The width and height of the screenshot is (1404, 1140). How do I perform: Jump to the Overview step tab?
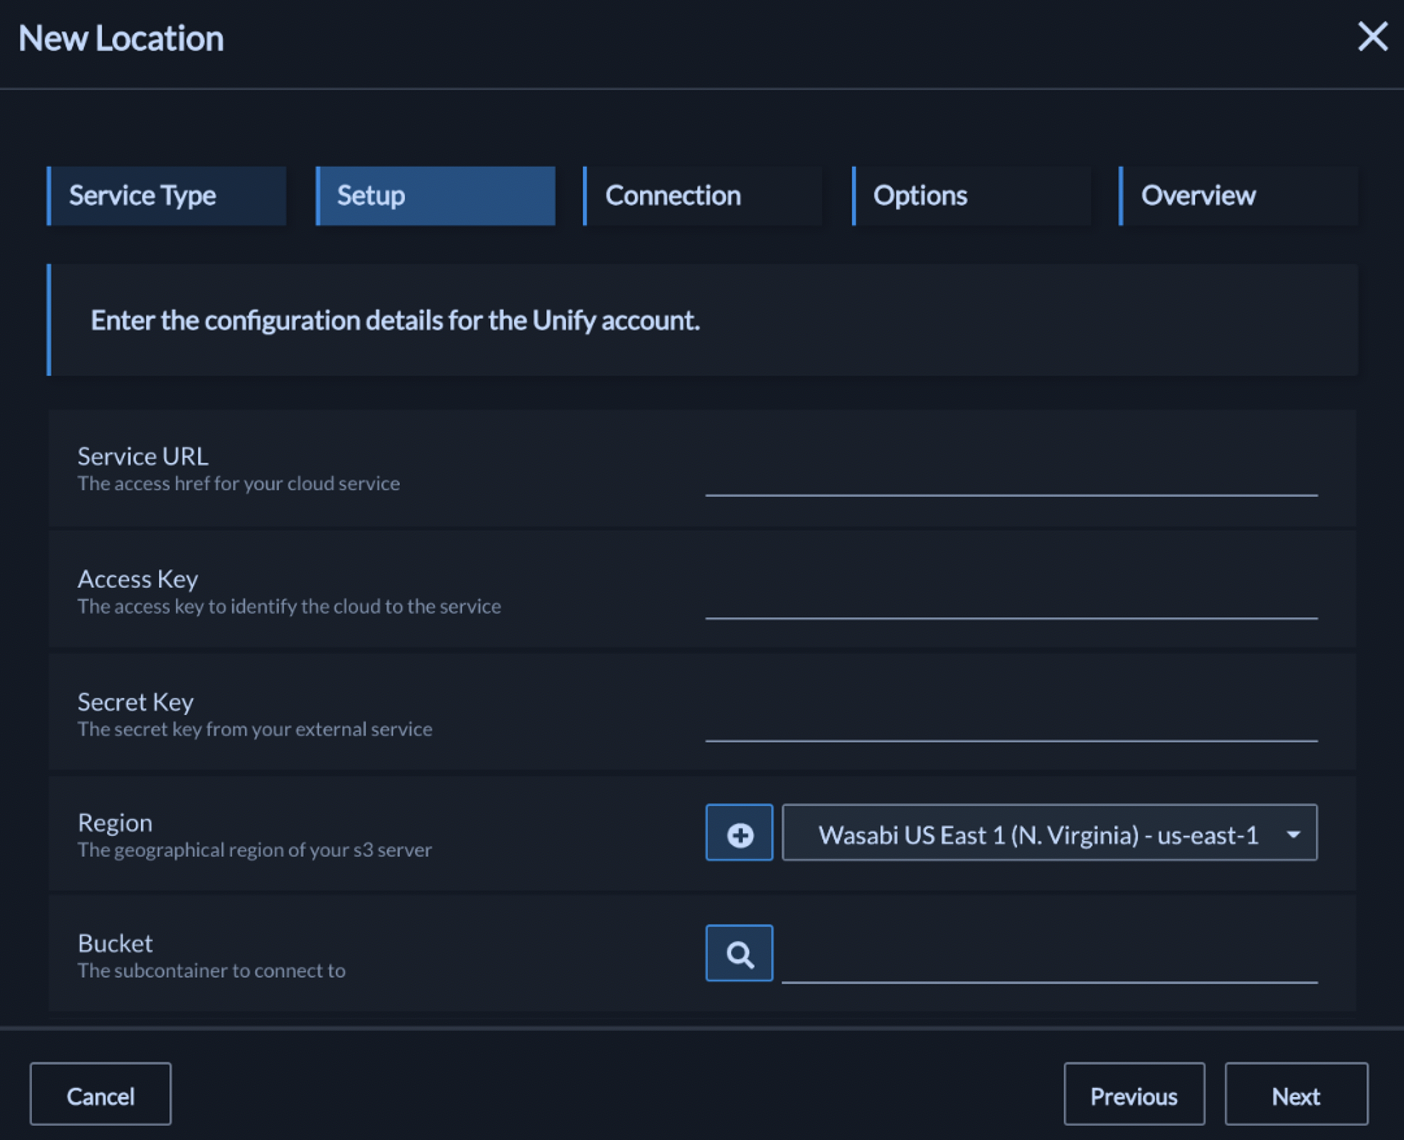(x=1238, y=196)
